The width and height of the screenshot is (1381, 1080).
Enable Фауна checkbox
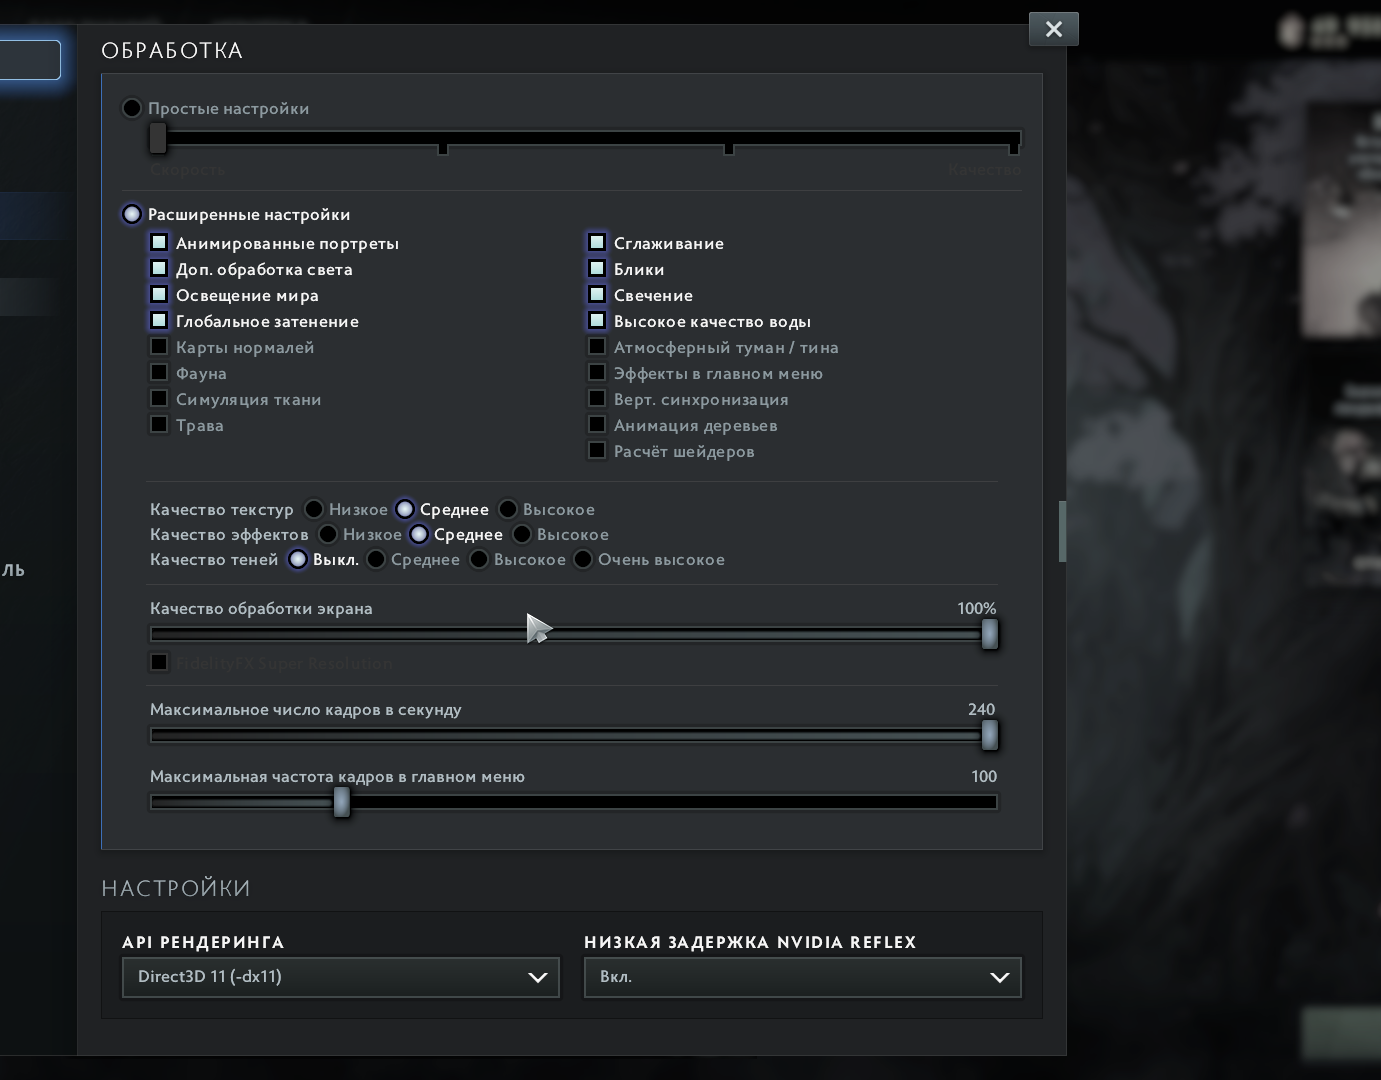[x=159, y=372]
